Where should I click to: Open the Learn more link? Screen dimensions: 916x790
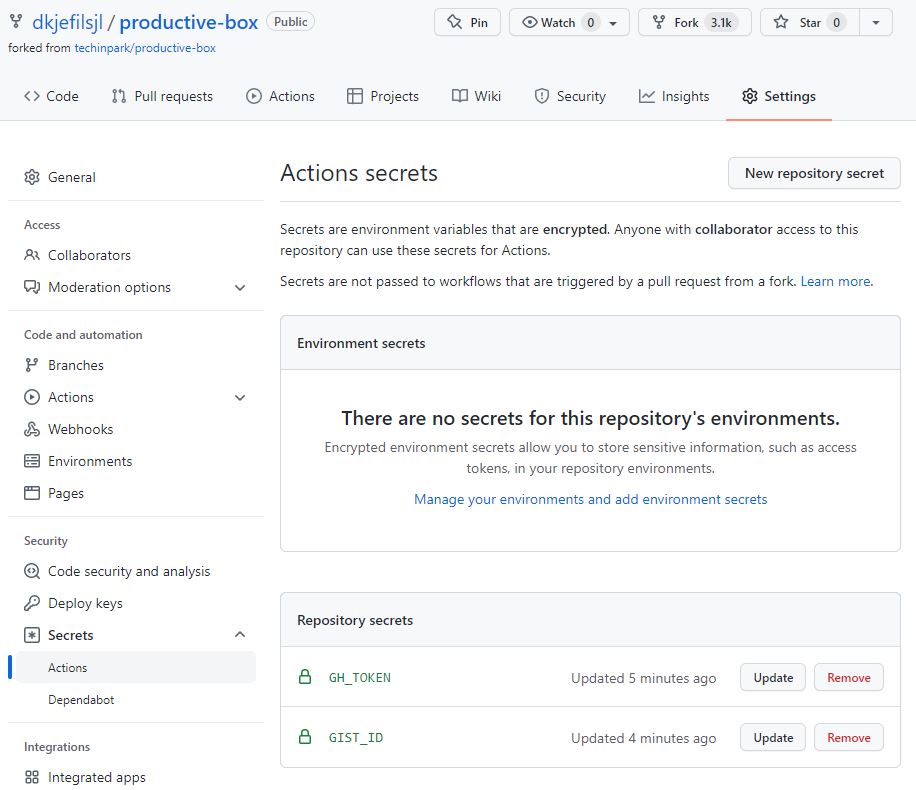(835, 282)
